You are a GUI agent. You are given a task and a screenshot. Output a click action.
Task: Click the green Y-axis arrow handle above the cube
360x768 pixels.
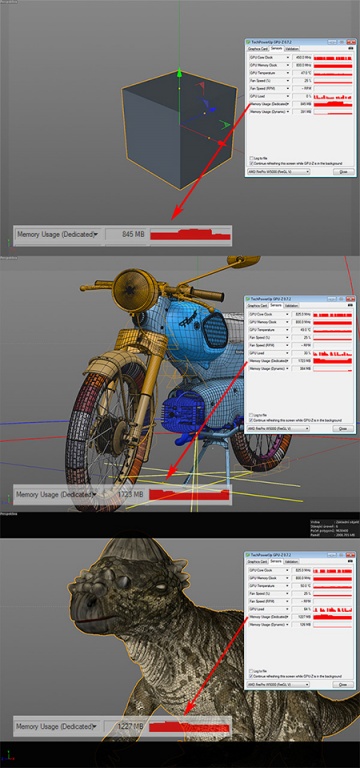tap(179, 73)
